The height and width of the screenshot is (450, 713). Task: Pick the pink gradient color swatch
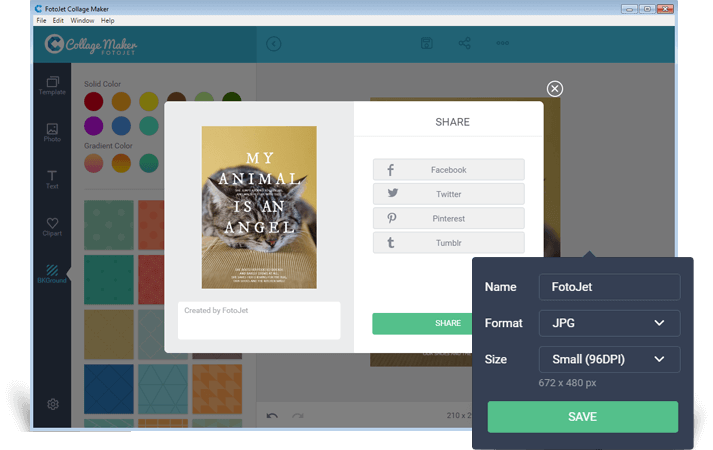[94, 163]
